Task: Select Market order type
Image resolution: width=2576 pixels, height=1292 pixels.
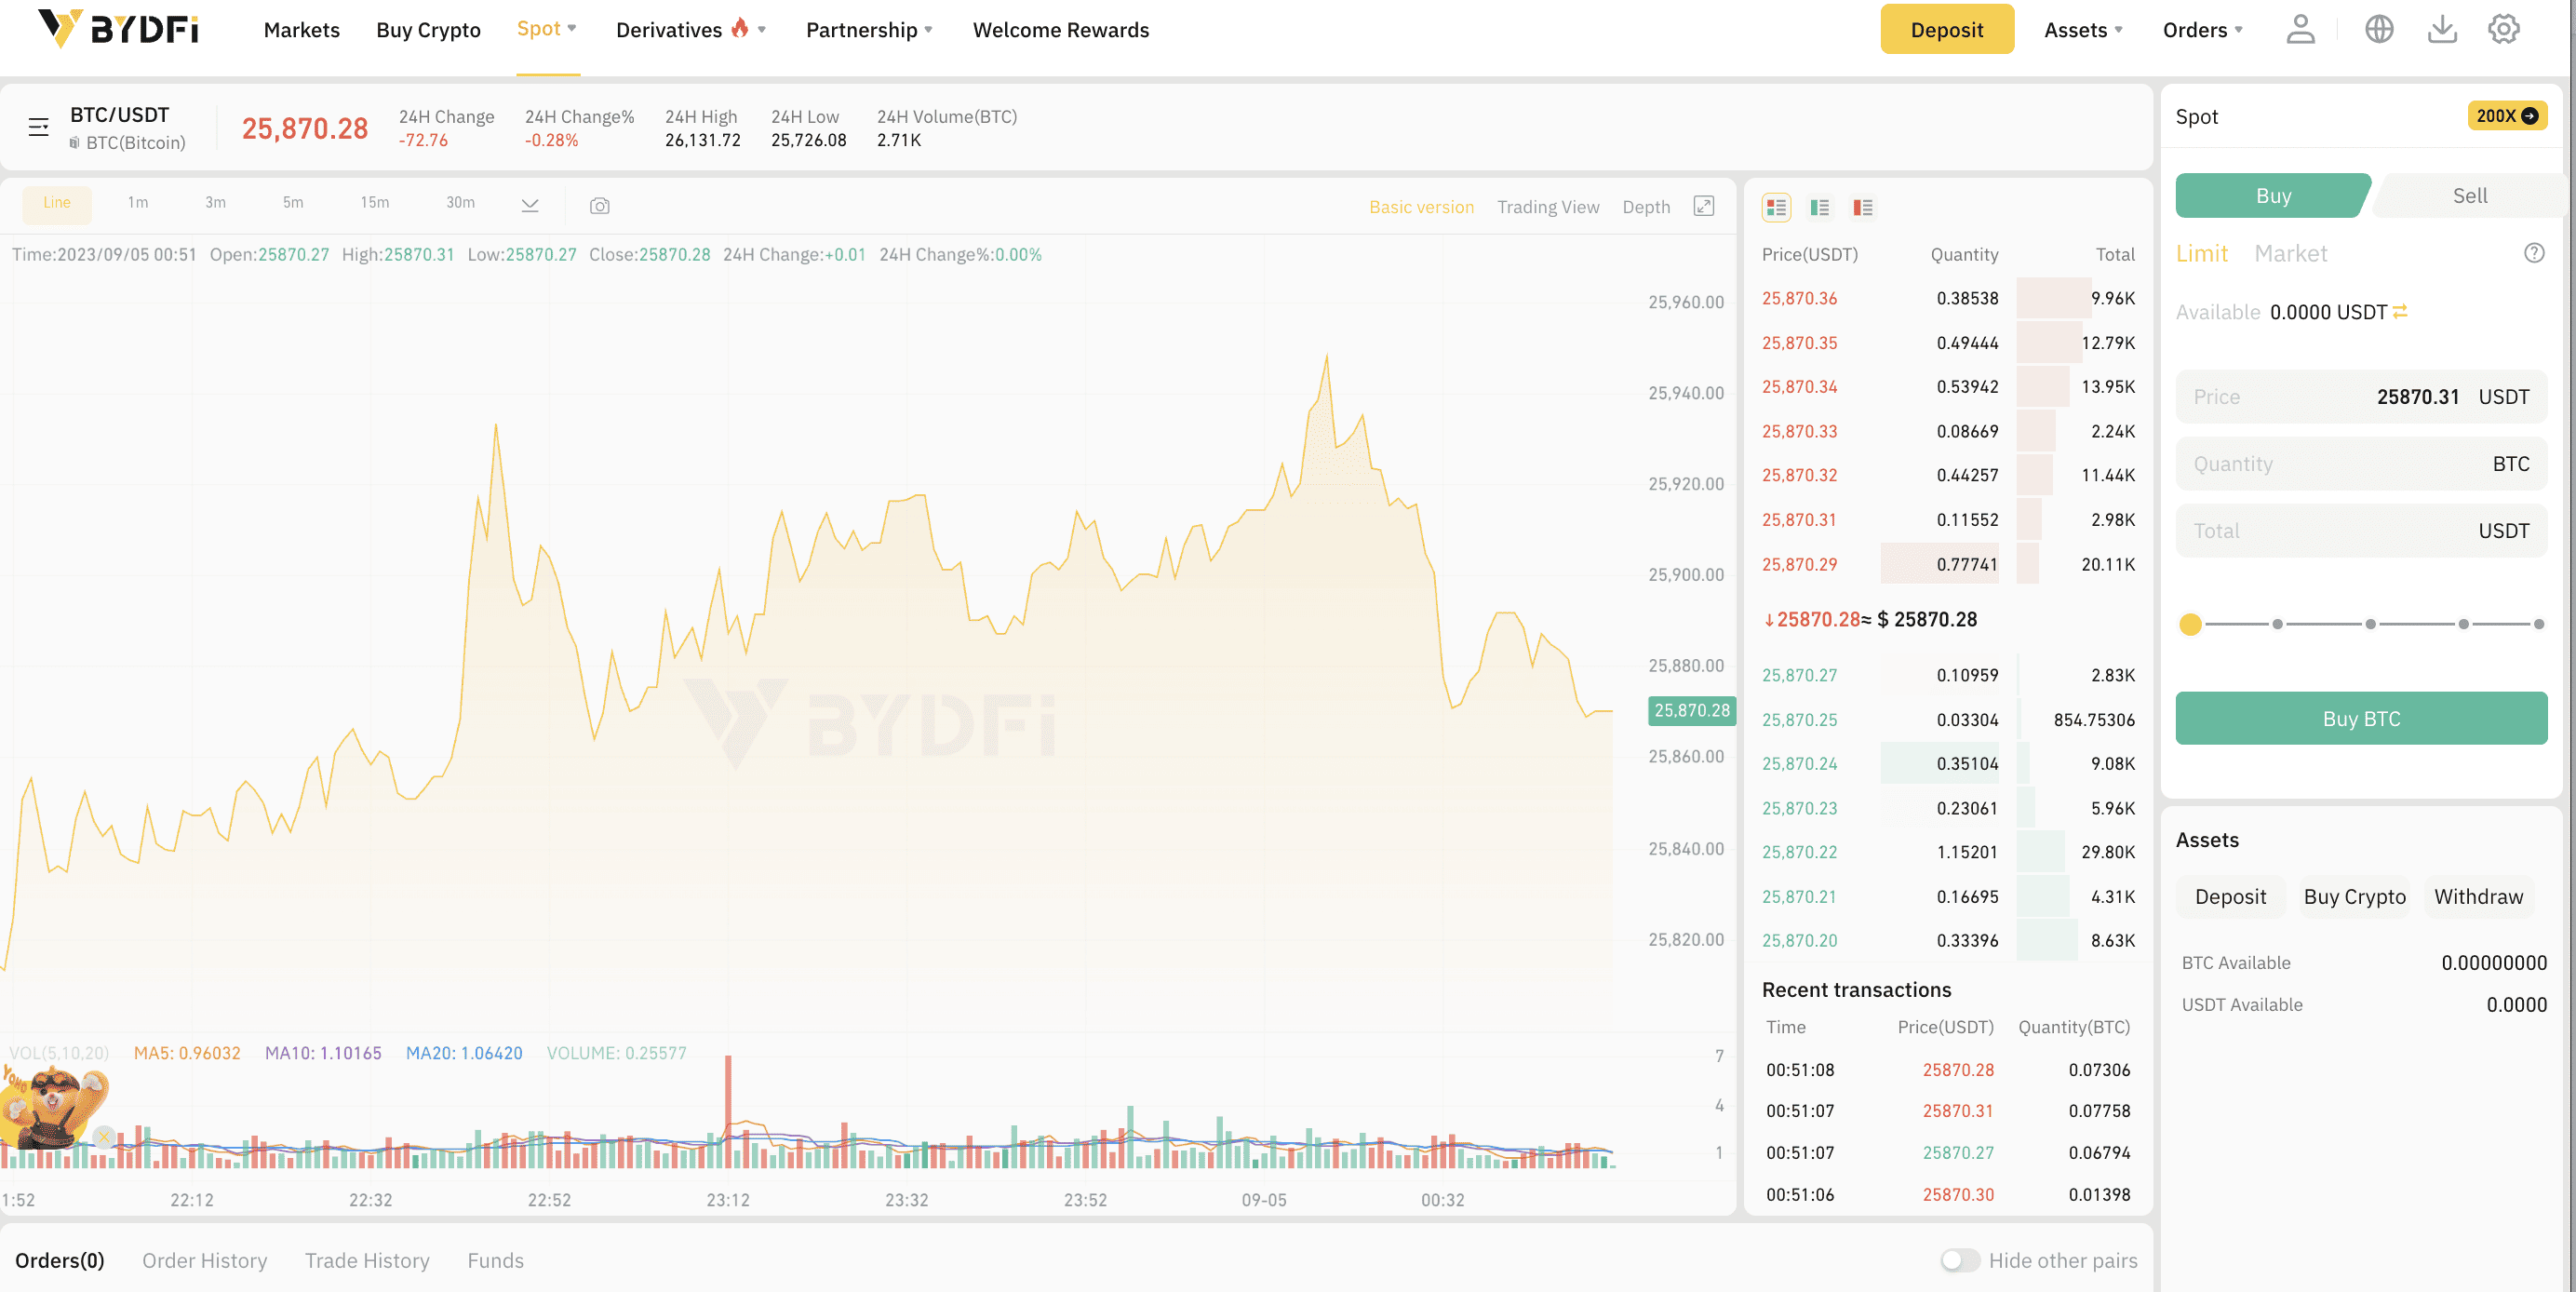Action: tap(2290, 254)
